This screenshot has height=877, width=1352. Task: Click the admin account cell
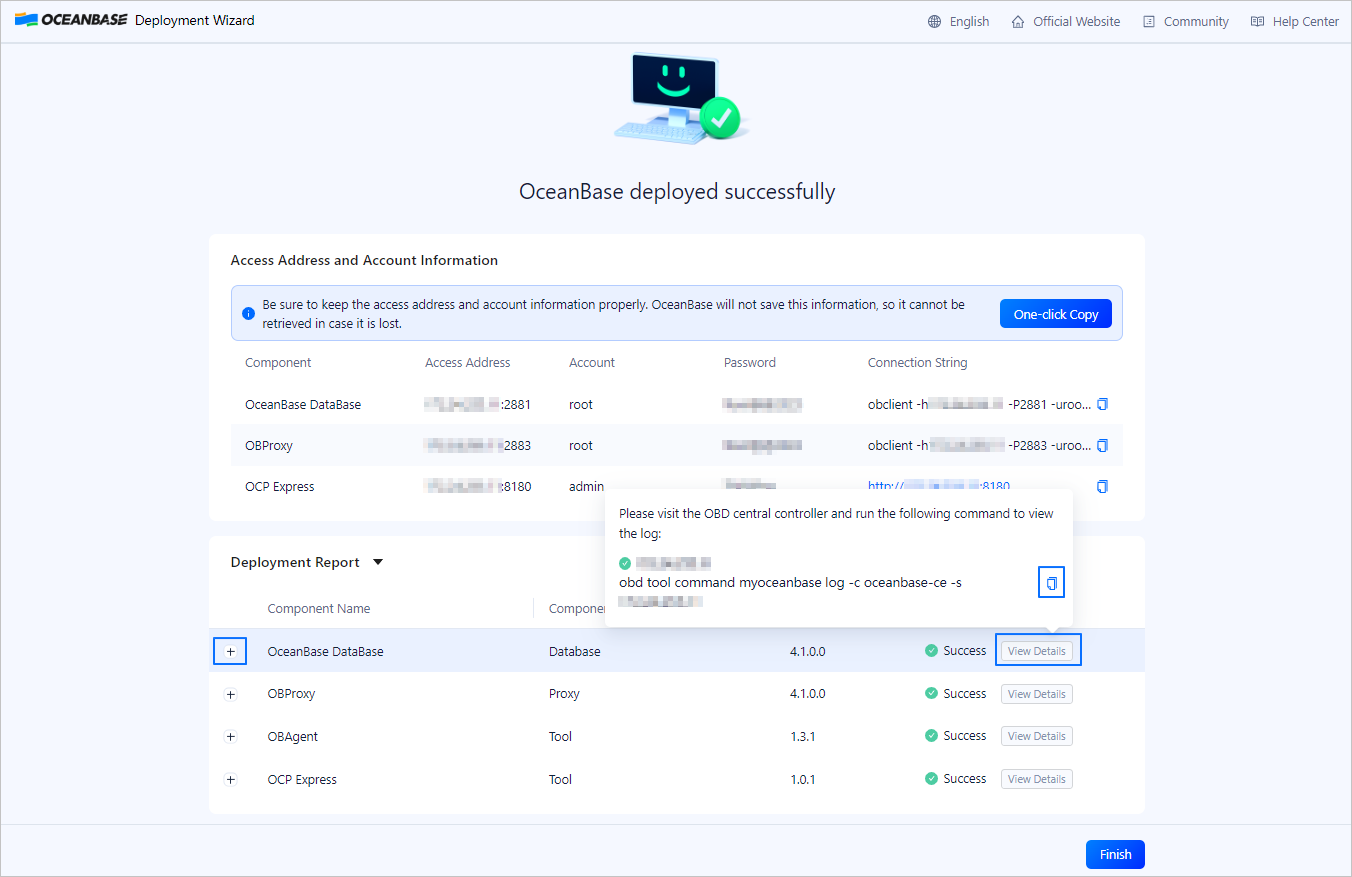point(586,487)
